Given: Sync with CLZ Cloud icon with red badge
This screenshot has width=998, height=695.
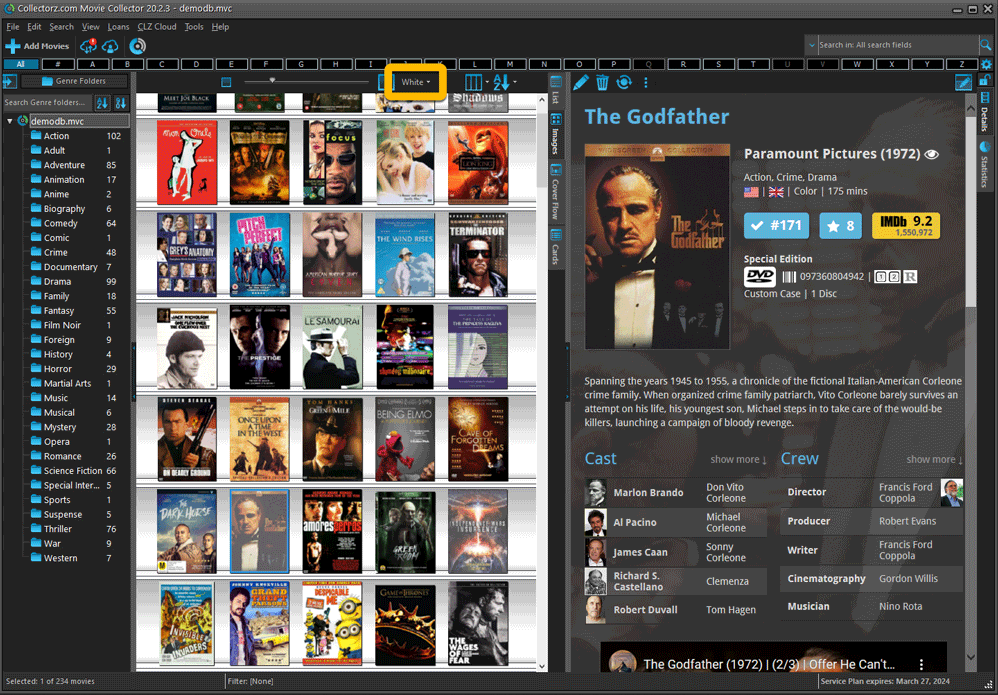Looking at the screenshot, I should (88, 46).
